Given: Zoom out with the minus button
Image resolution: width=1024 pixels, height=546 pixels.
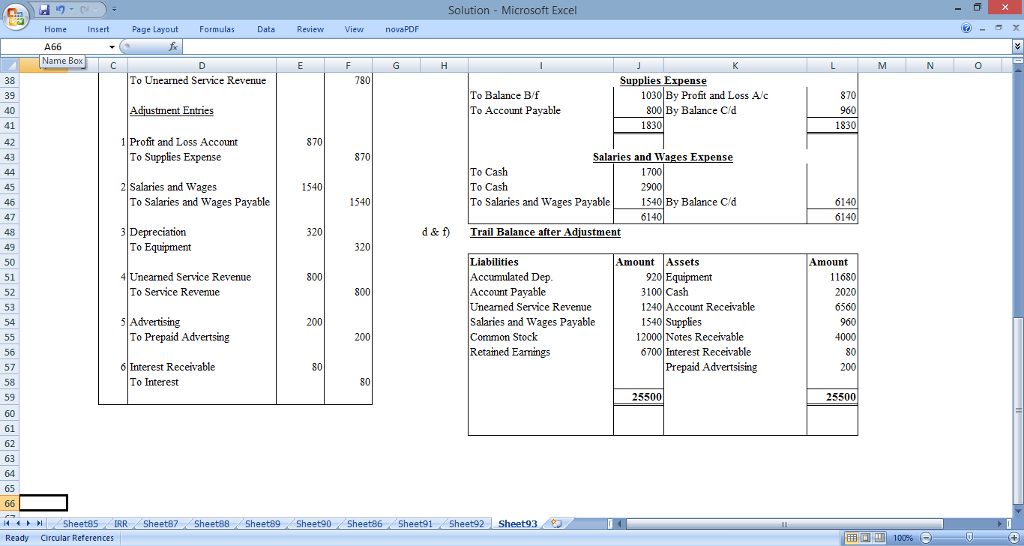Looking at the screenshot, I should (x=925, y=538).
